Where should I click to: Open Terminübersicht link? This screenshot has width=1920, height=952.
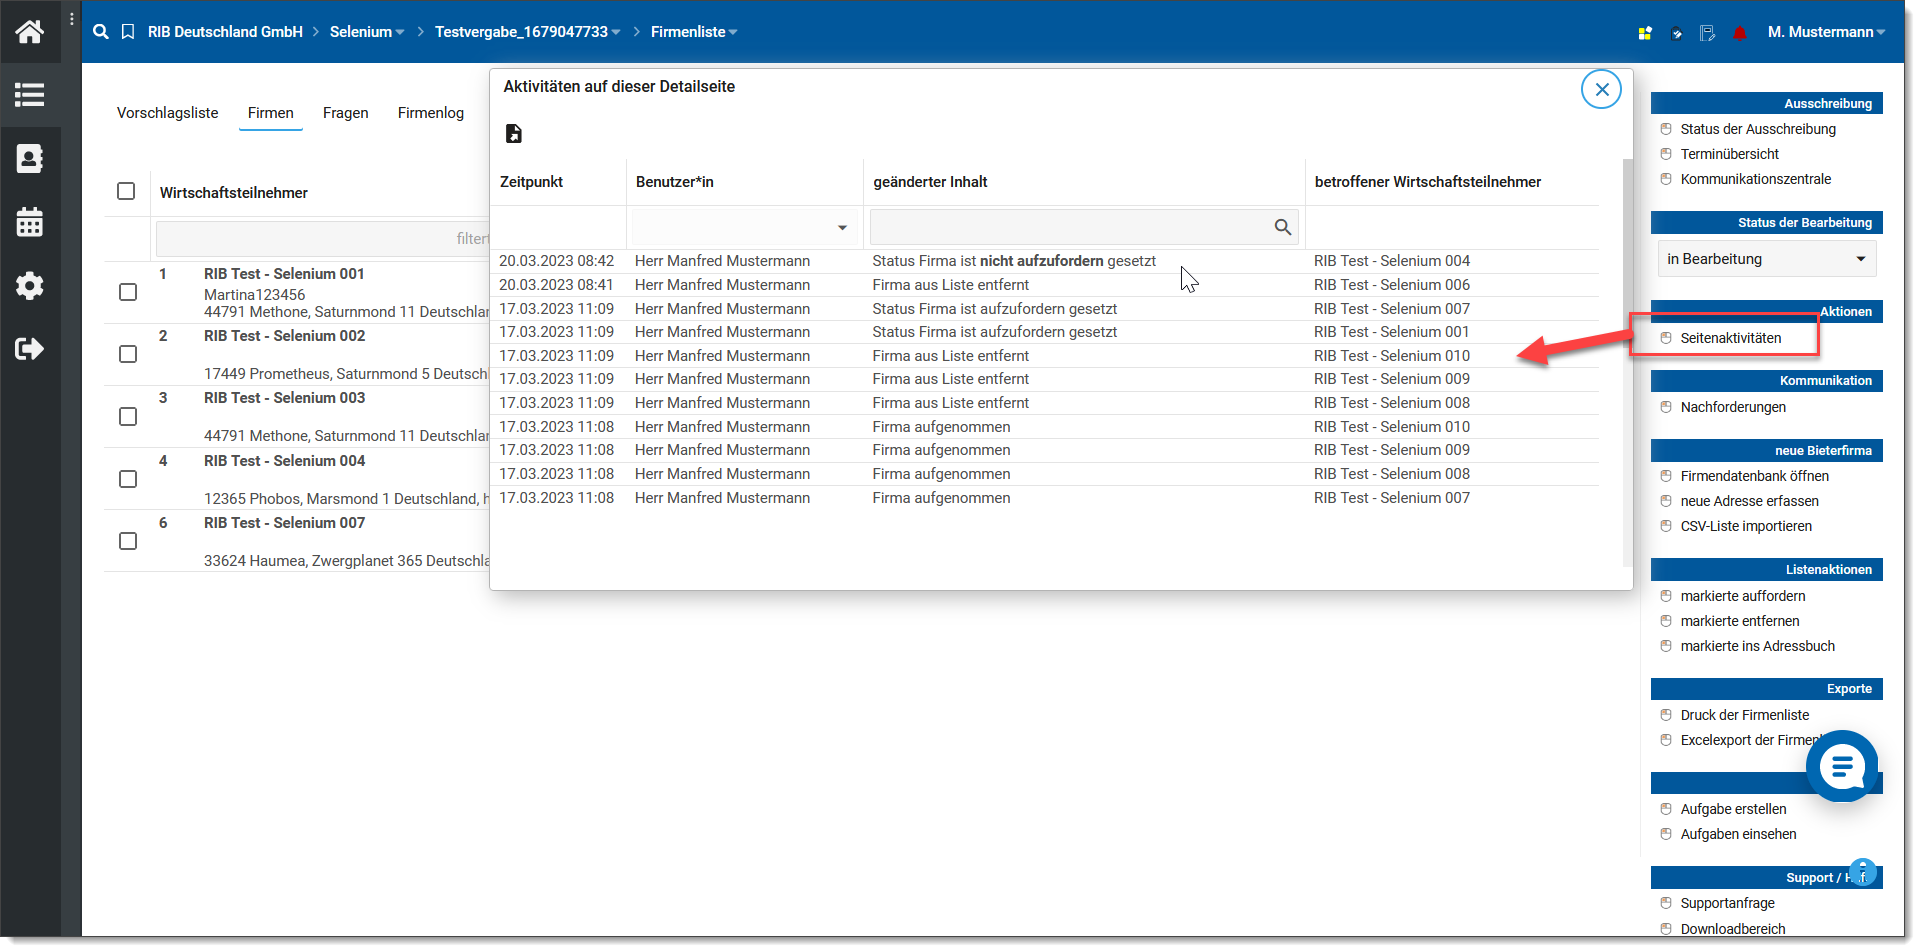pyautogui.click(x=1729, y=154)
